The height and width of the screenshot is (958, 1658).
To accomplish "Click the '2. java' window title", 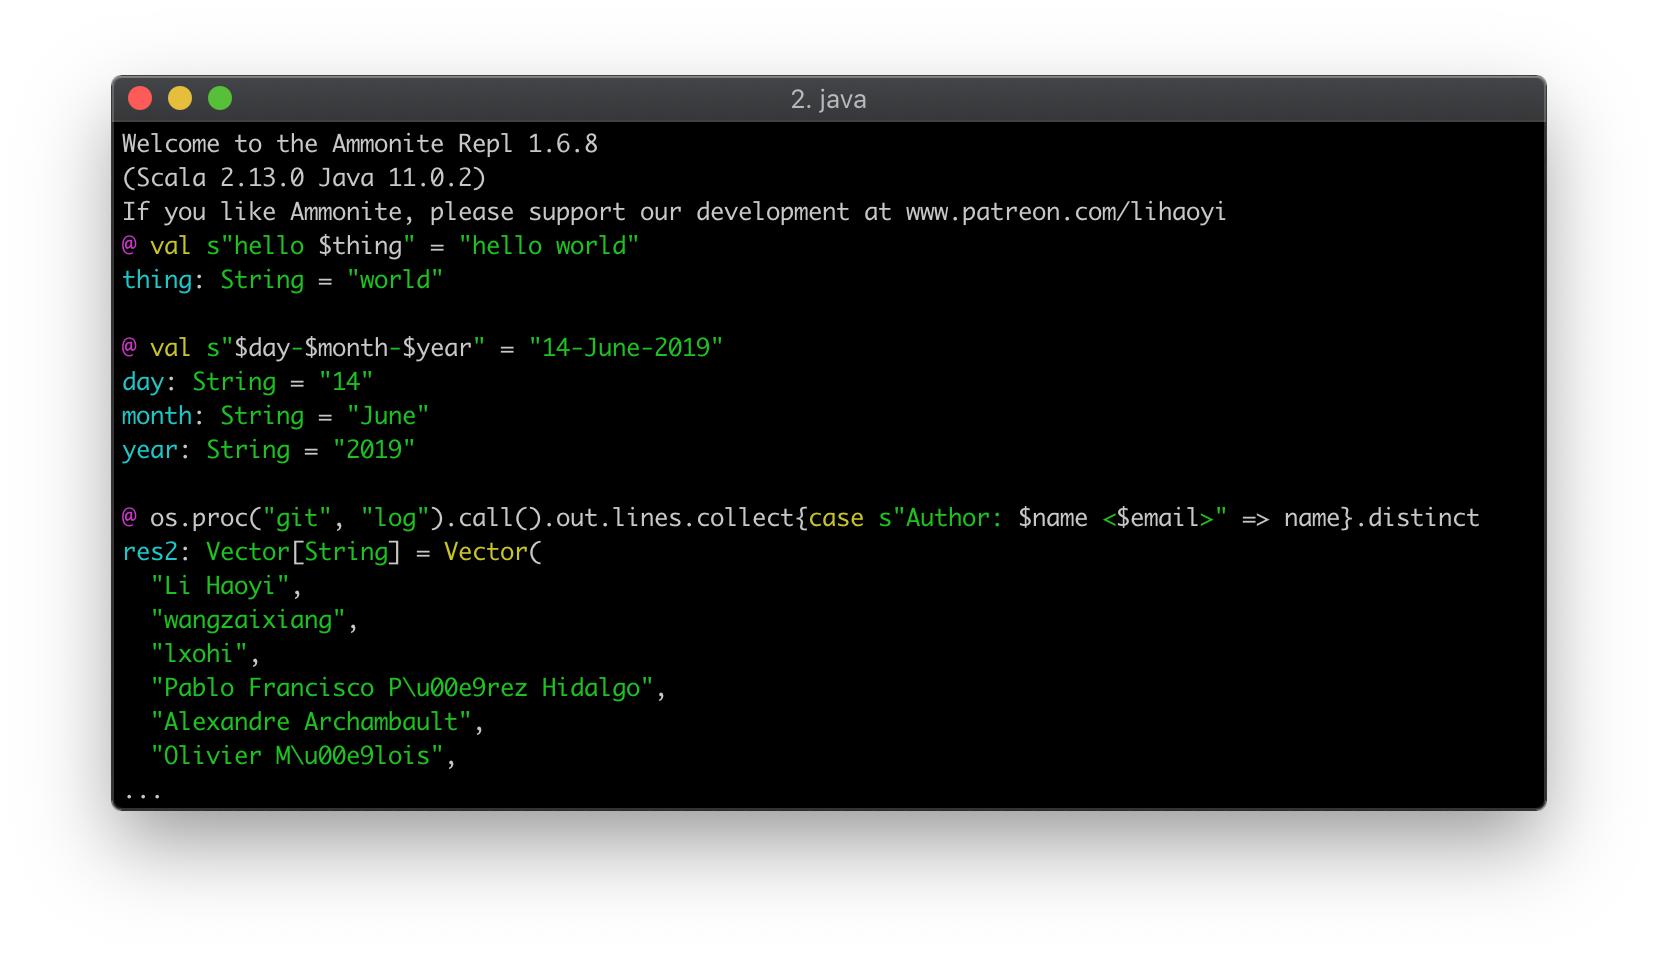I will [x=828, y=99].
